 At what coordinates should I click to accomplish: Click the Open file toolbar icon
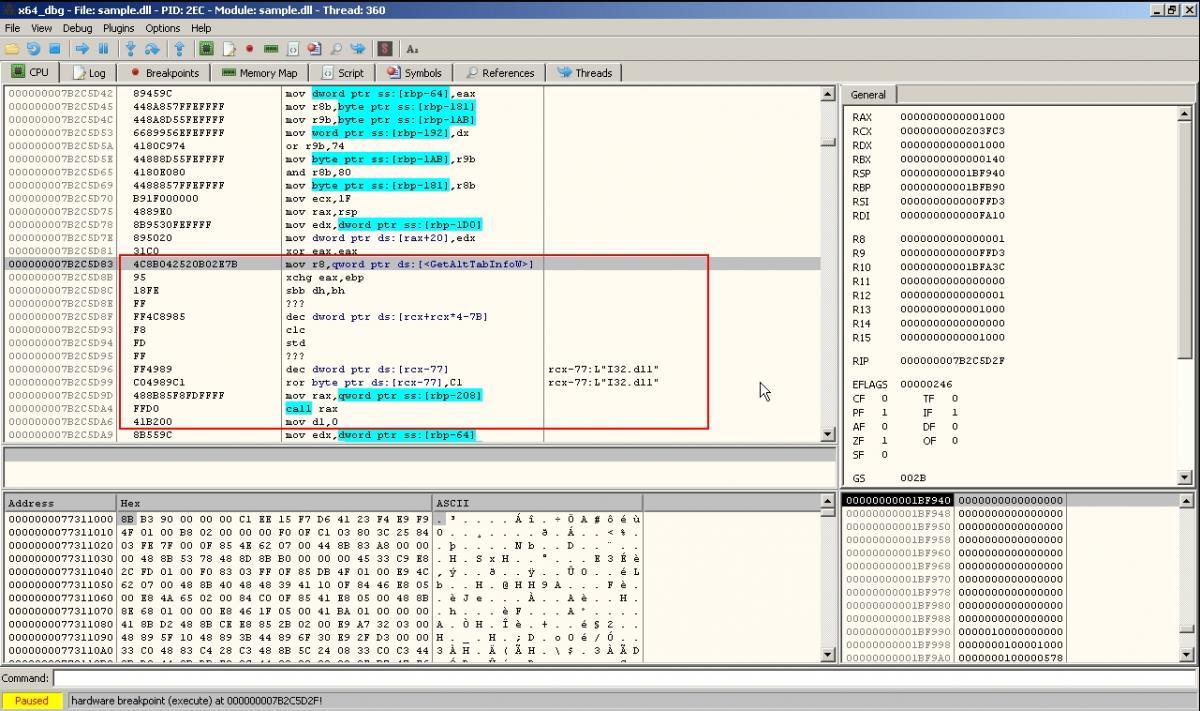(x=12, y=48)
